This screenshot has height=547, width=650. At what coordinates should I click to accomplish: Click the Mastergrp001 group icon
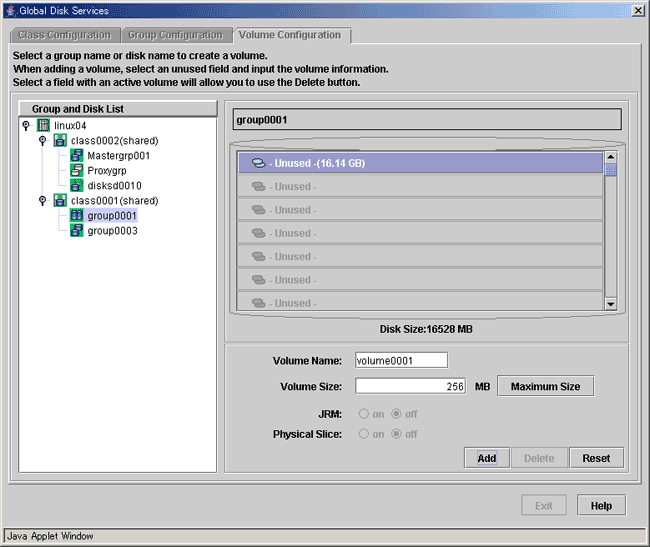pyautogui.click(x=78, y=156)
